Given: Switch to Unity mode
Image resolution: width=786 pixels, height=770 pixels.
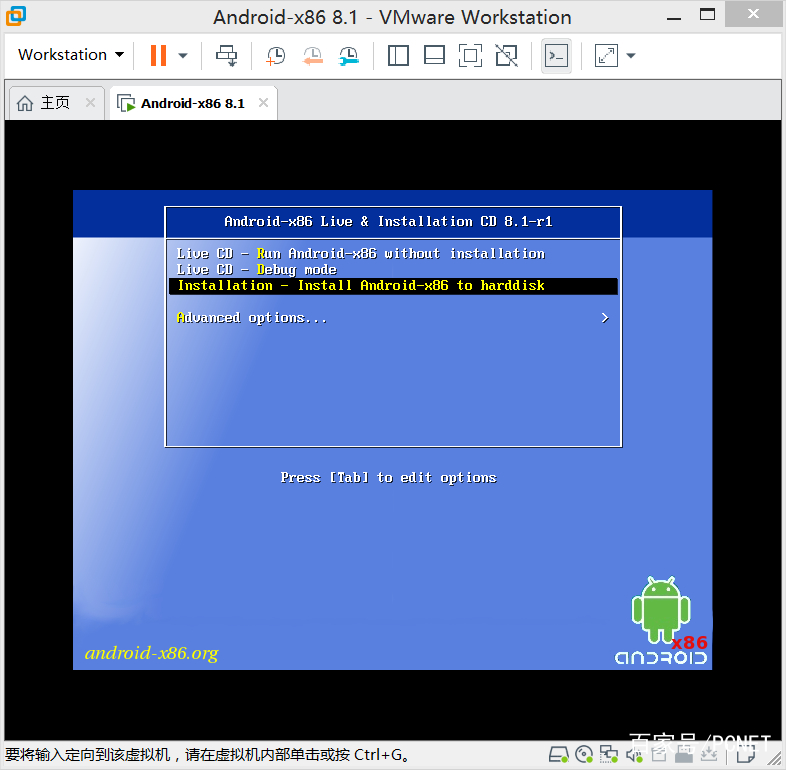Looking at the screenshot, I should point(506,55).
